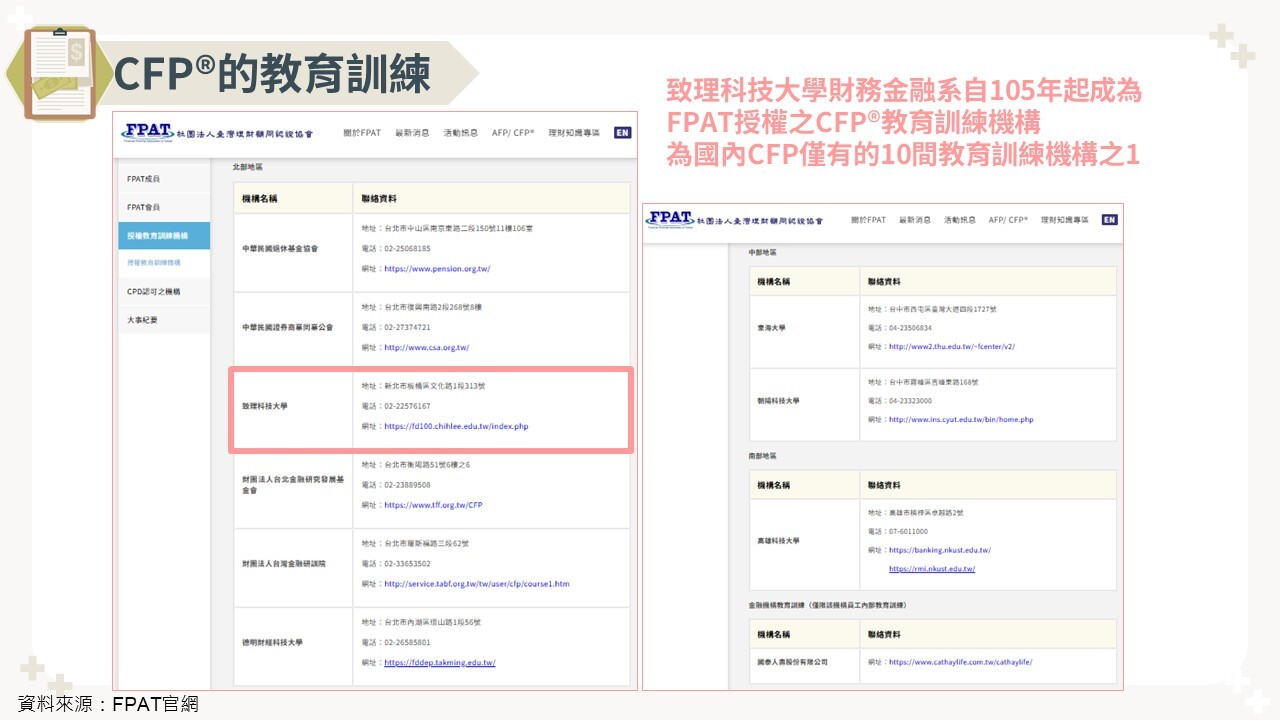
Task: Open the fddep.takming.edu.tw link
Action: tap(439, 663)
